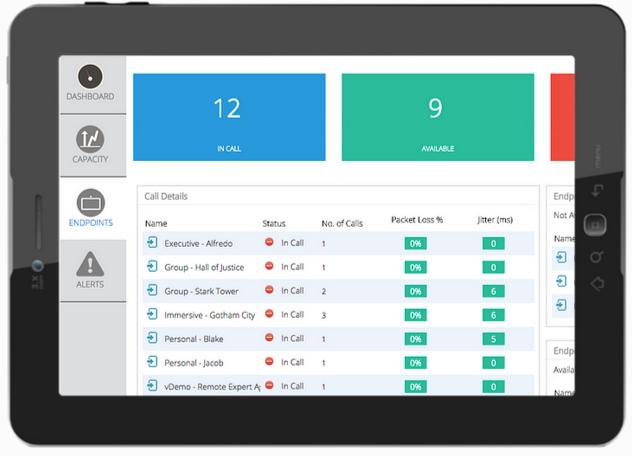Click call count 3 for Gotham City
Screen dimensions: 632x456
324,315
